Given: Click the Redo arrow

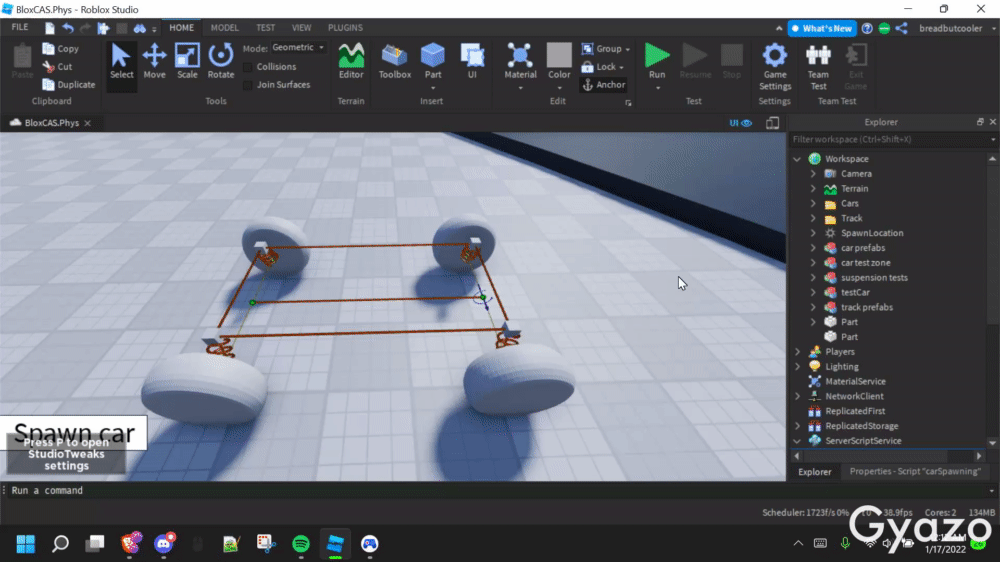Looking at the screenshot, I should click(85, 28).
